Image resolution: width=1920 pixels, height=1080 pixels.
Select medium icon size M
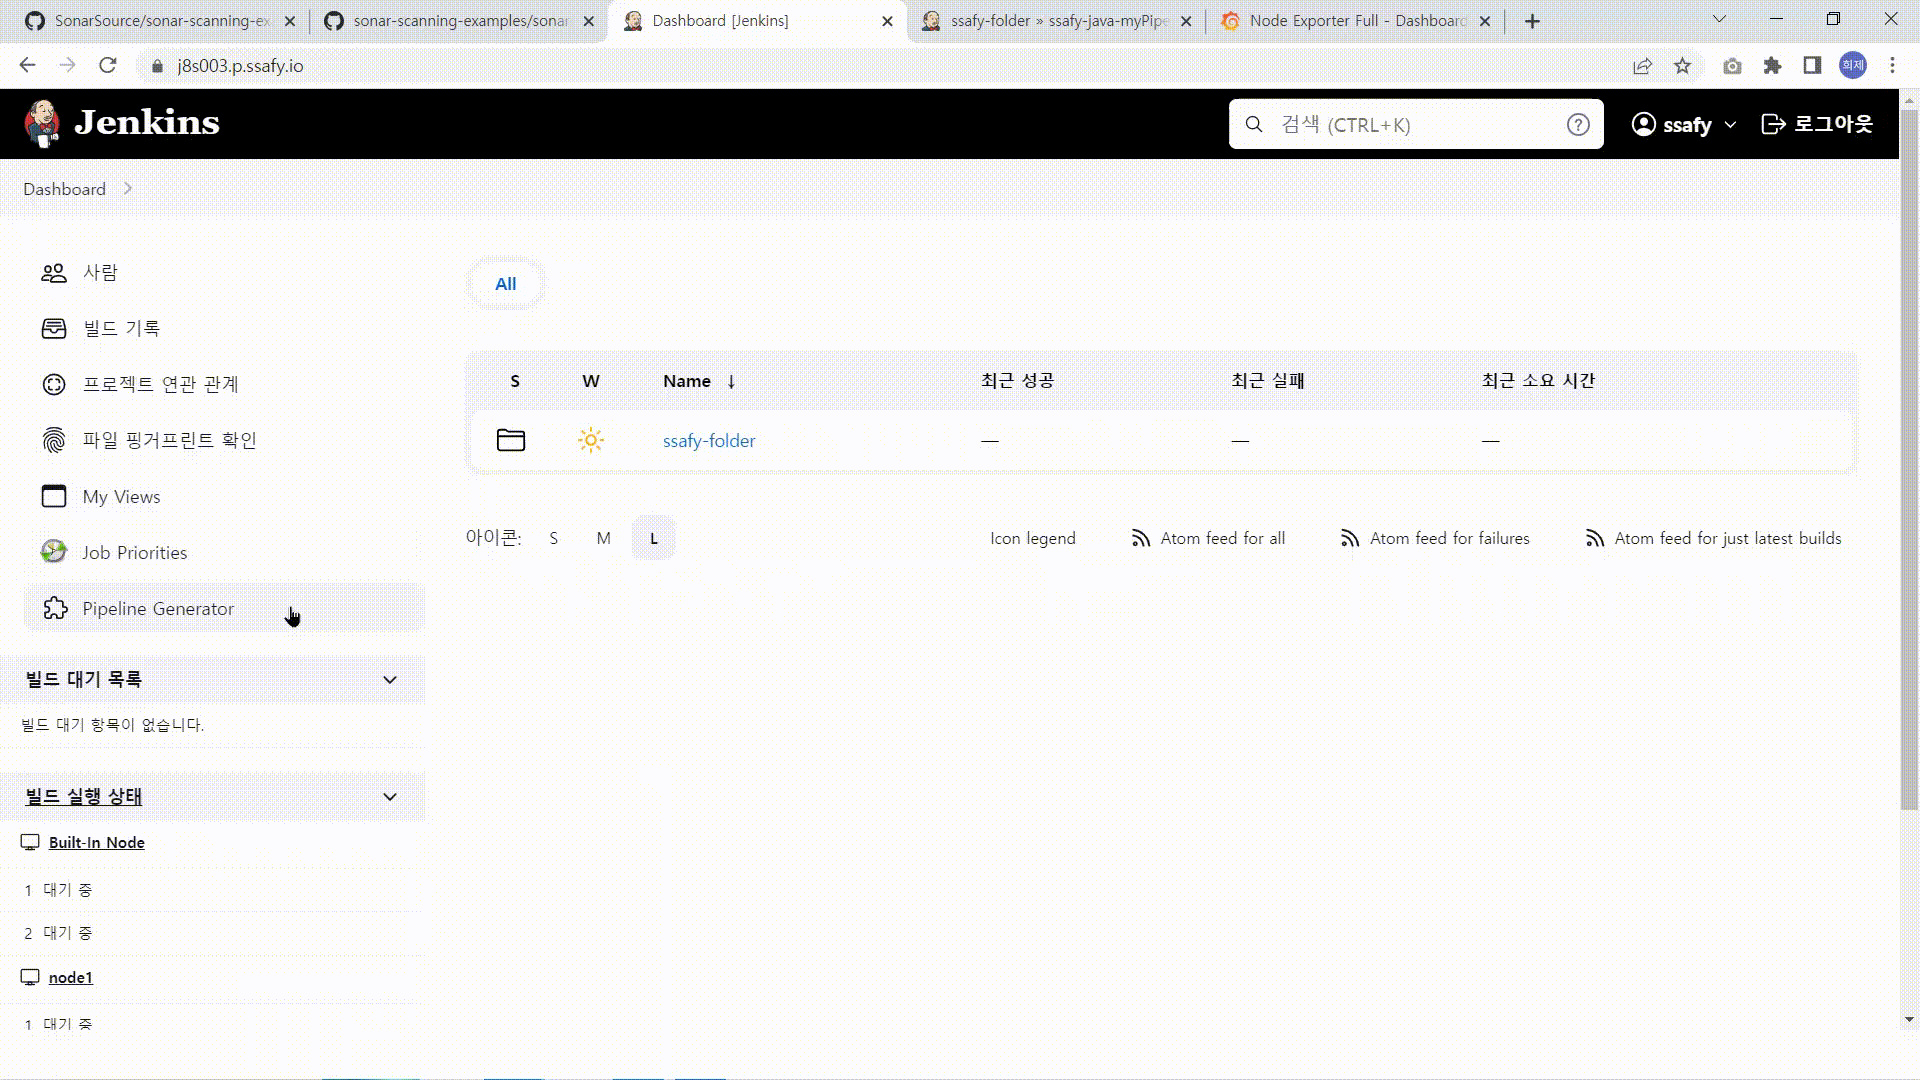coord(603,538)
